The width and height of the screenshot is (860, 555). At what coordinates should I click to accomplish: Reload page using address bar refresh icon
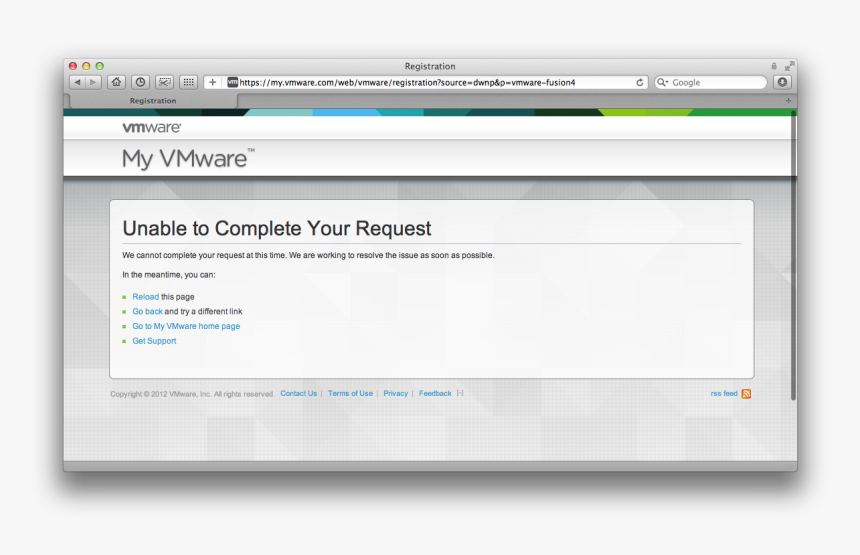point(640,82)
